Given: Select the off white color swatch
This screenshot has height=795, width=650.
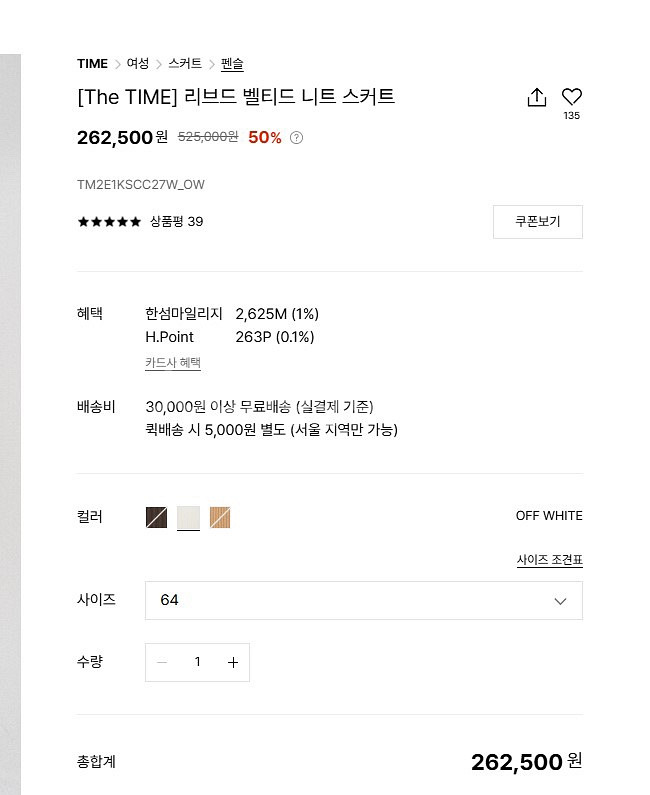Looking at the screenshot, I should (x=188, y=517).
